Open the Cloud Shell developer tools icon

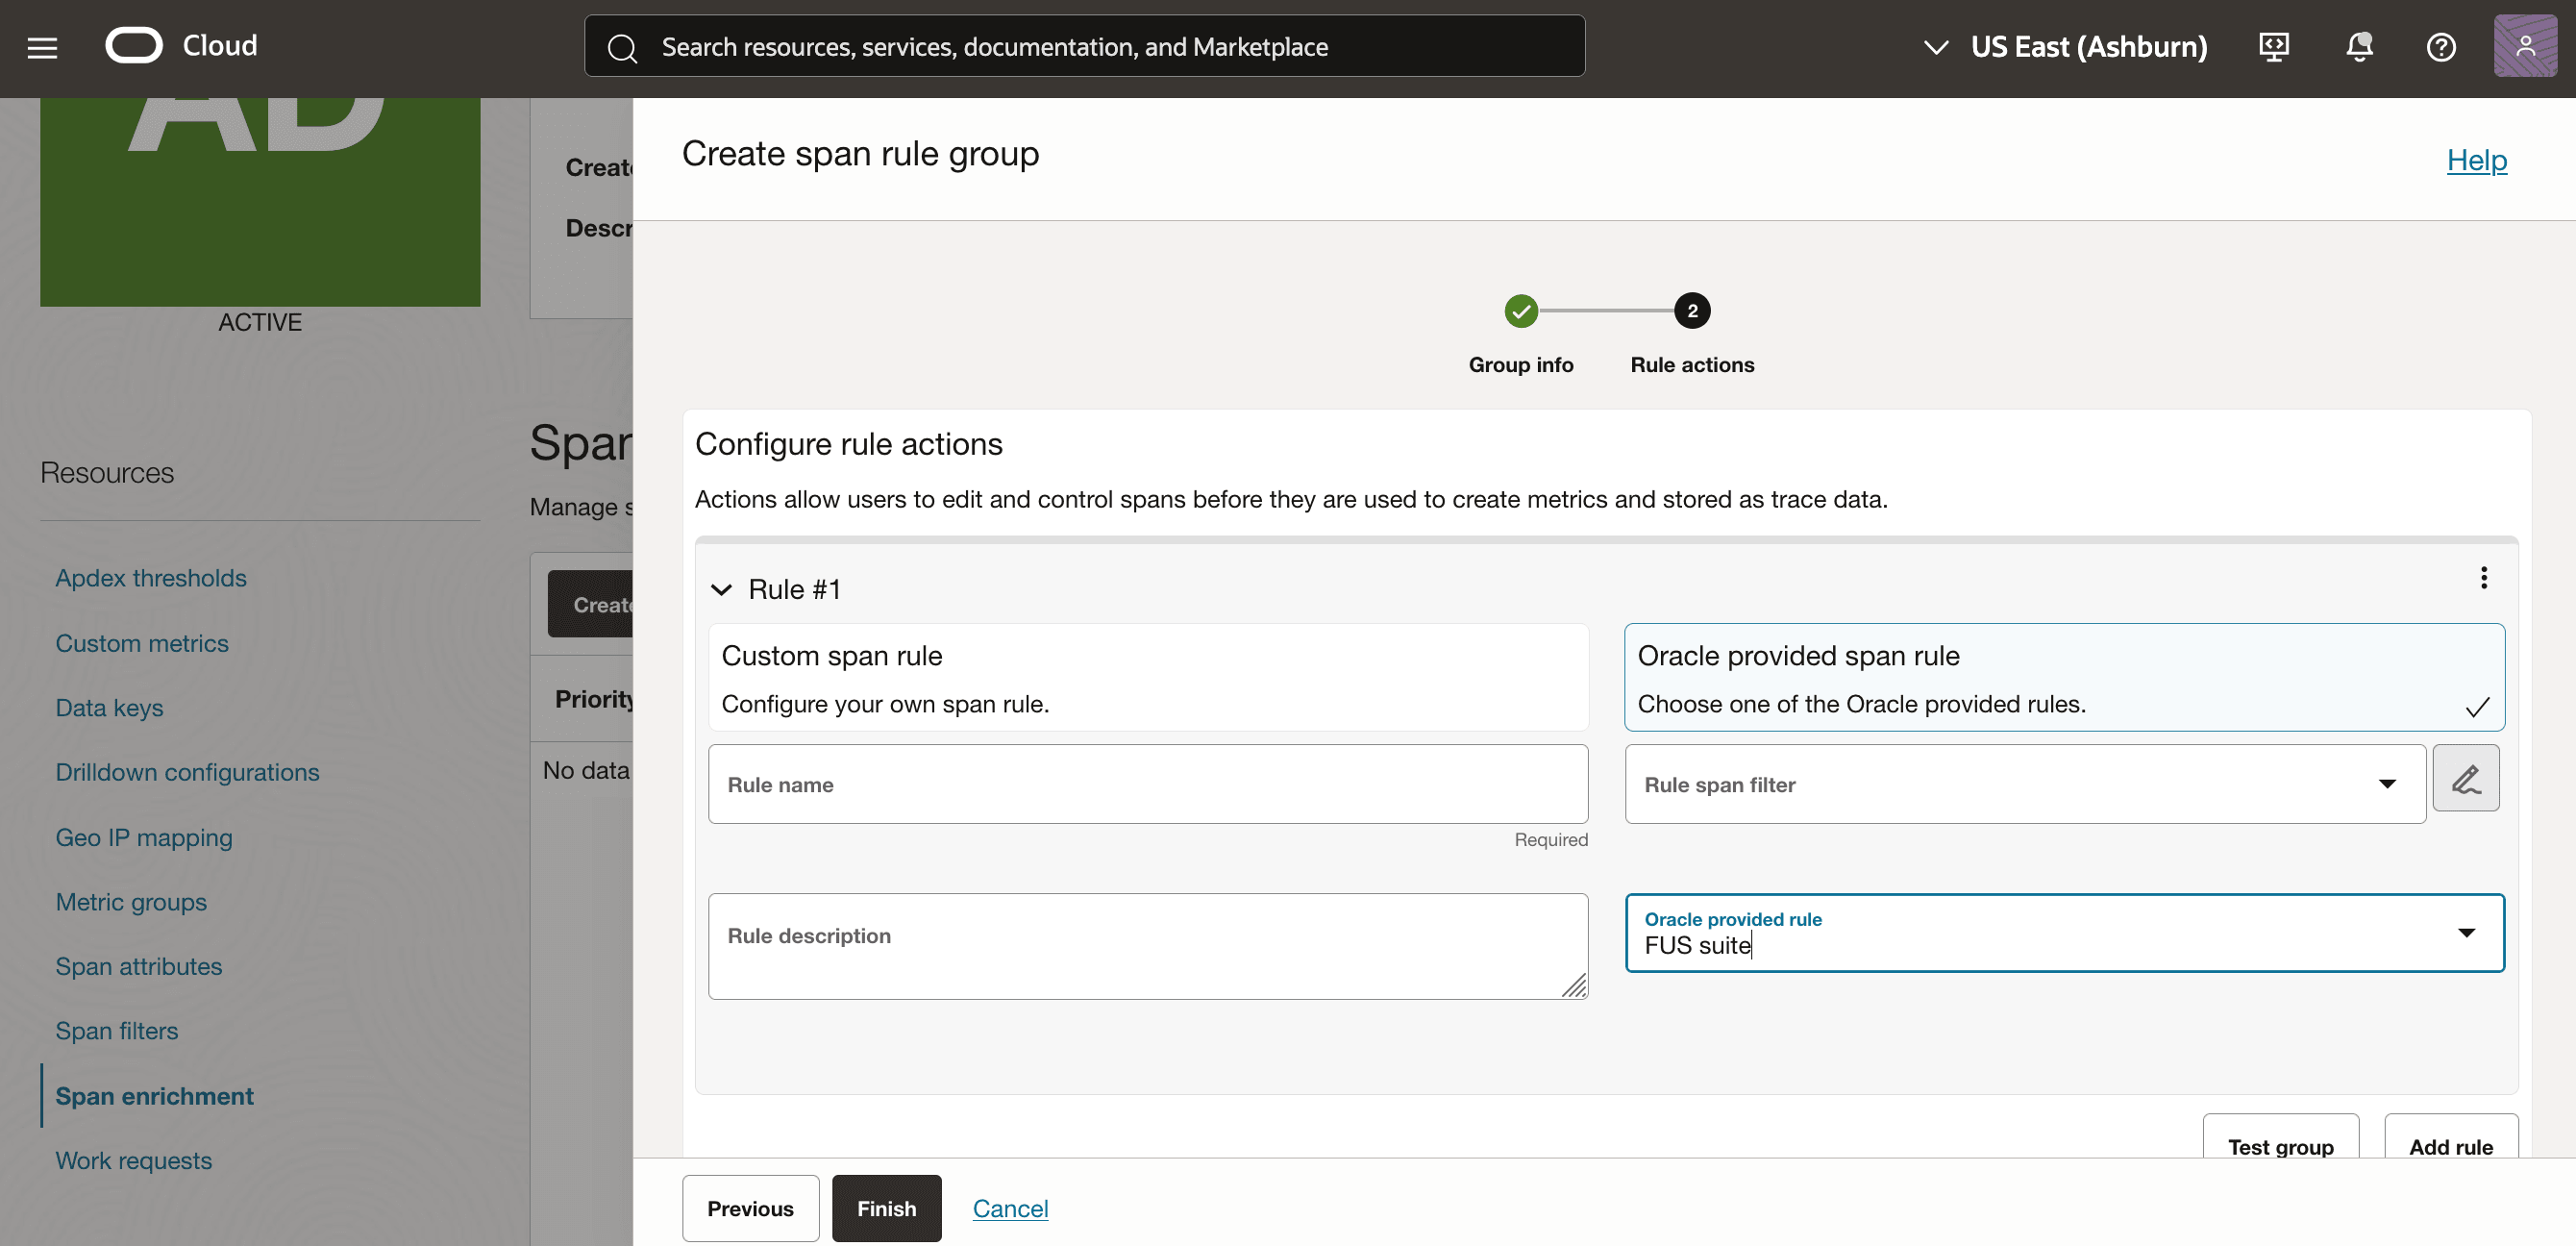pos(2273,47)
